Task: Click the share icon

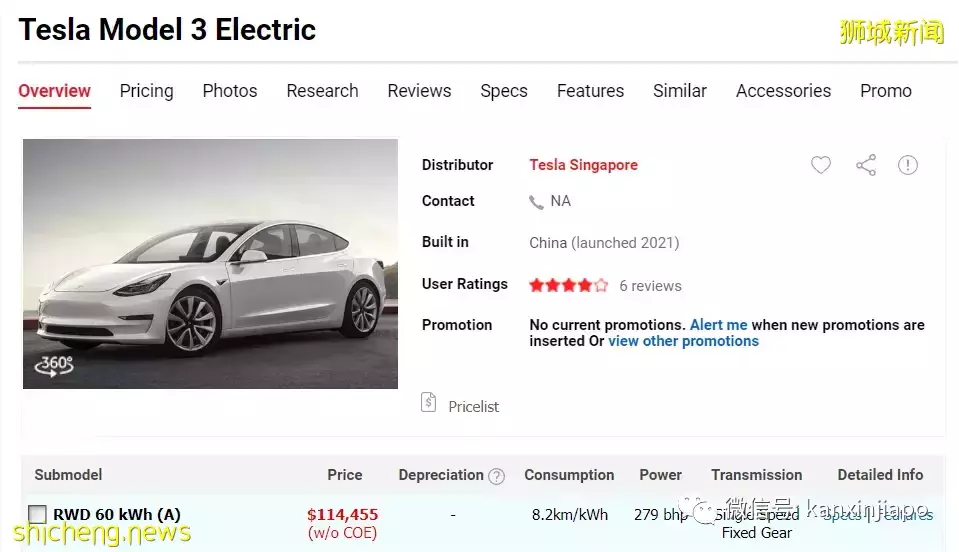Action: 866,165
